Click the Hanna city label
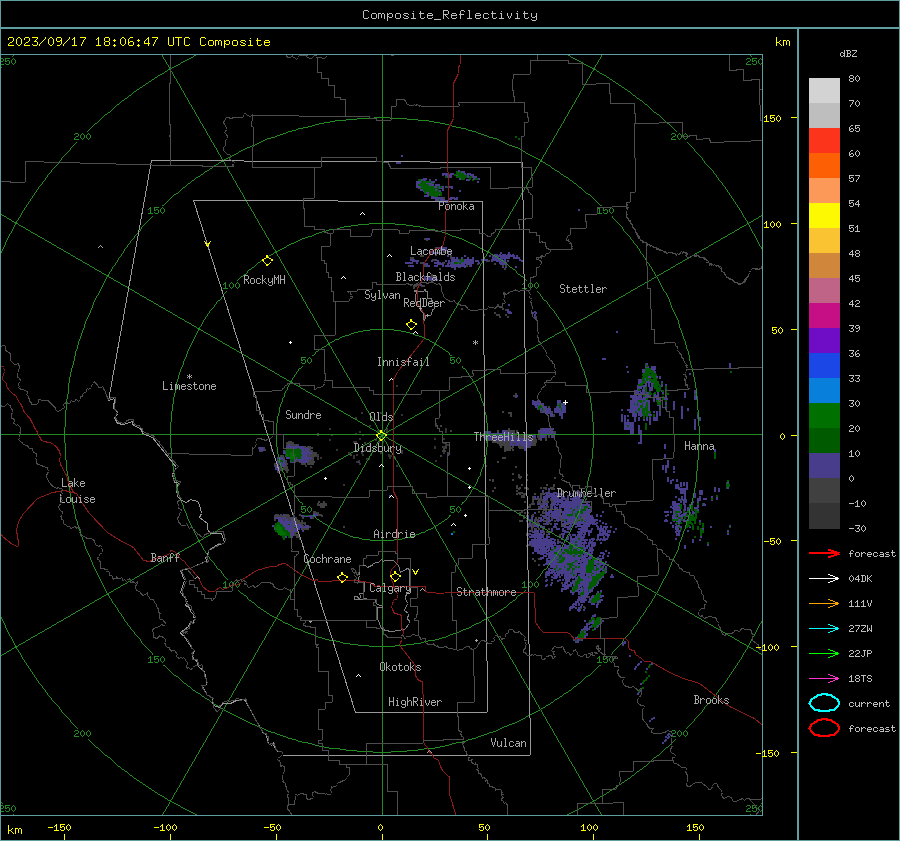This screenshot has width=900, height=841. click(x=699, y=446)
